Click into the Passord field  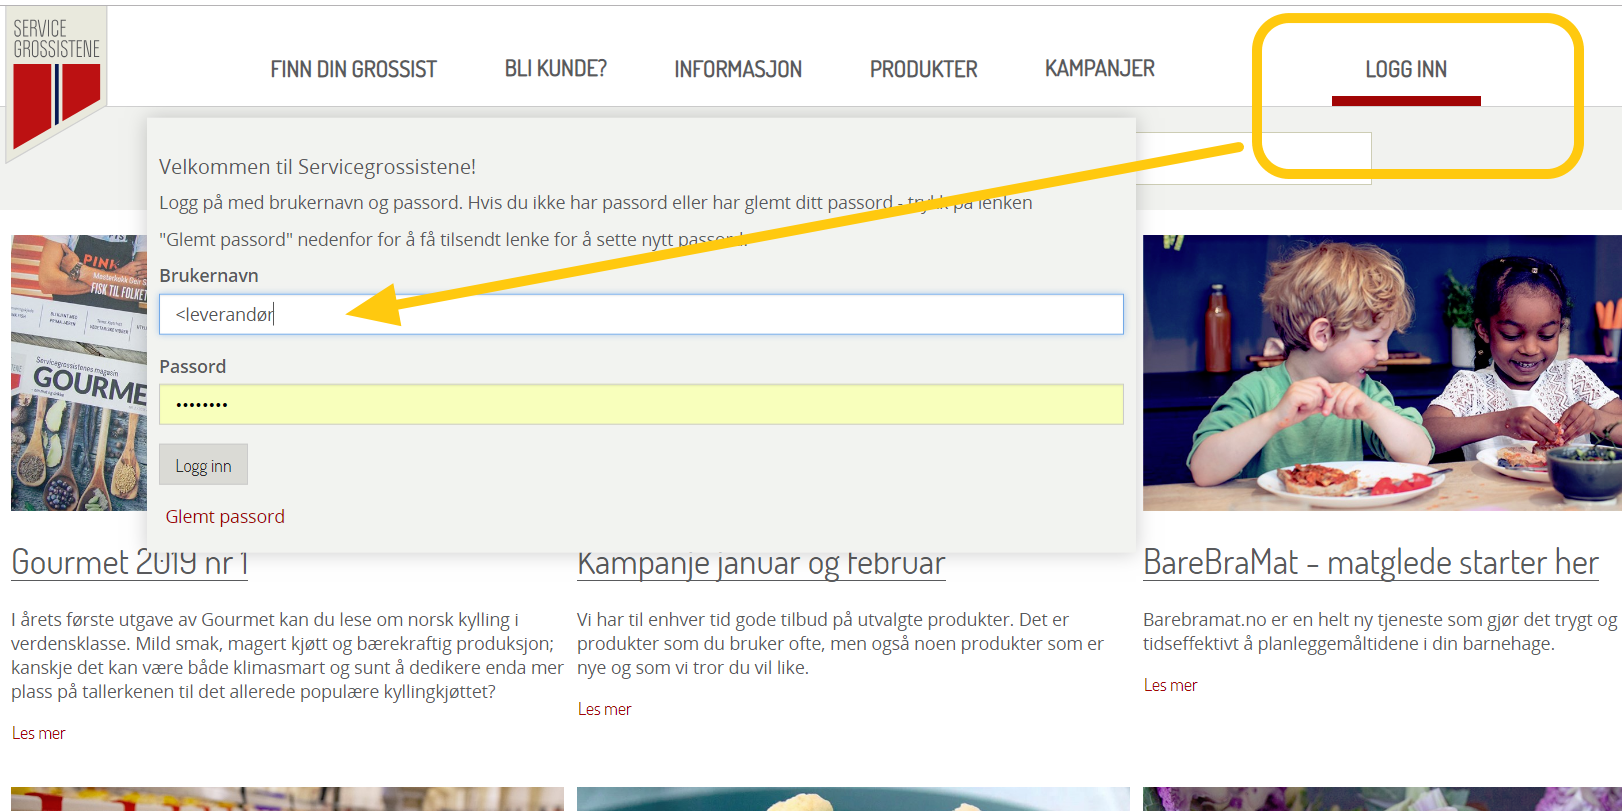coord(640,405)
